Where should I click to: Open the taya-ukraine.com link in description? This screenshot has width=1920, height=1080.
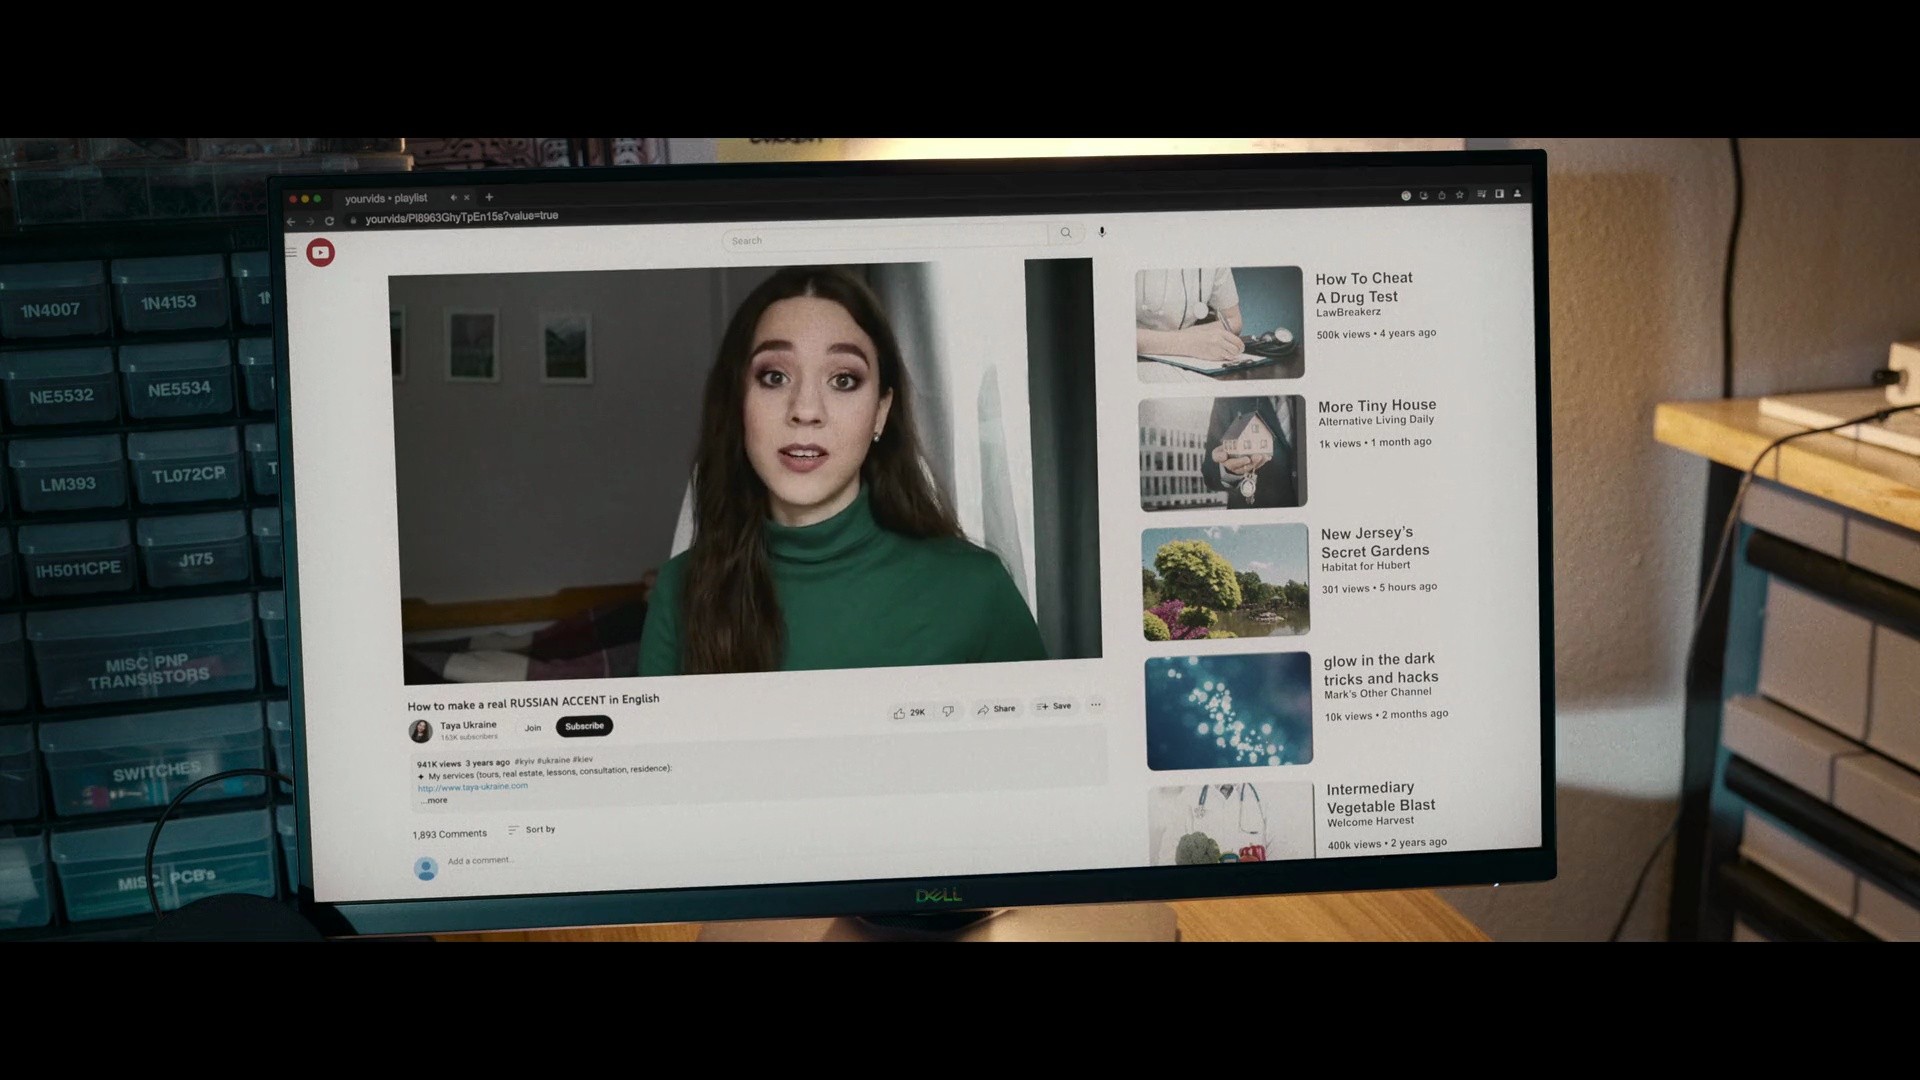click(473, 787)
